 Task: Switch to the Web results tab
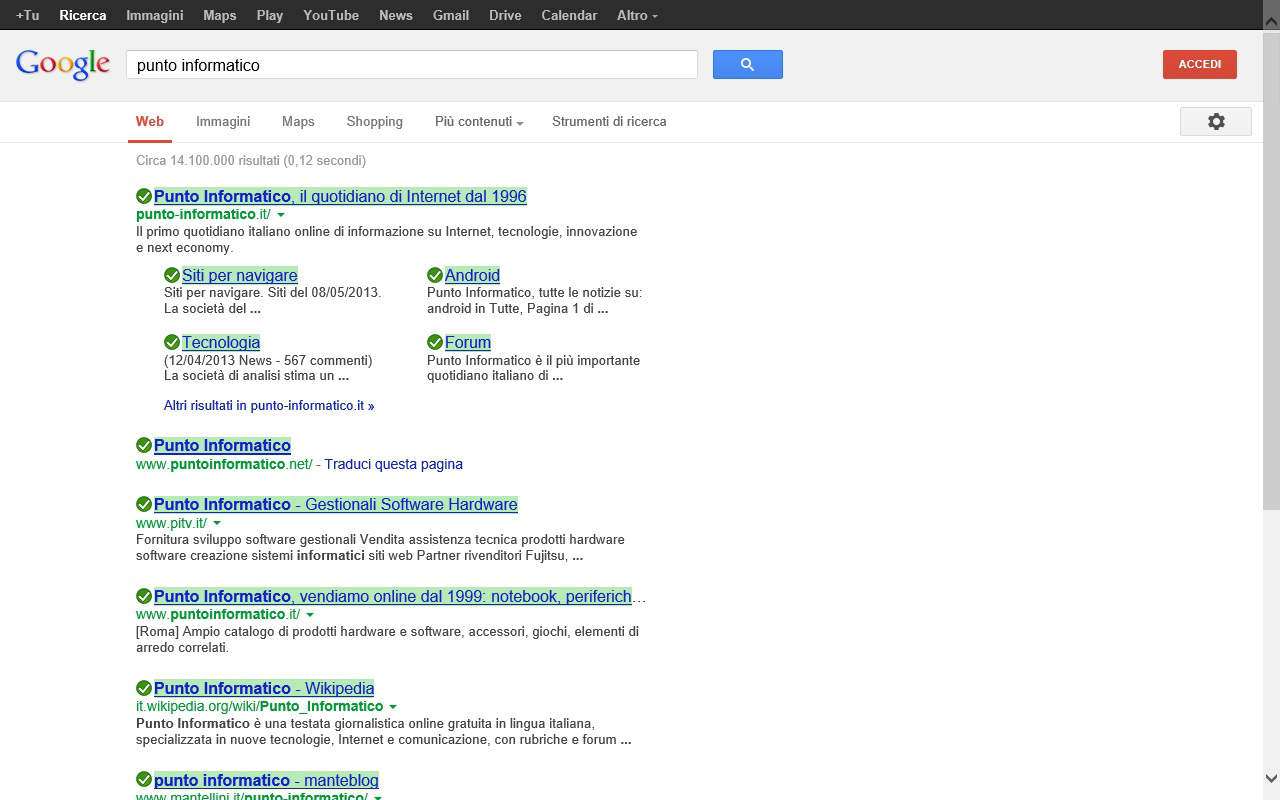click(x=150, y=121)
